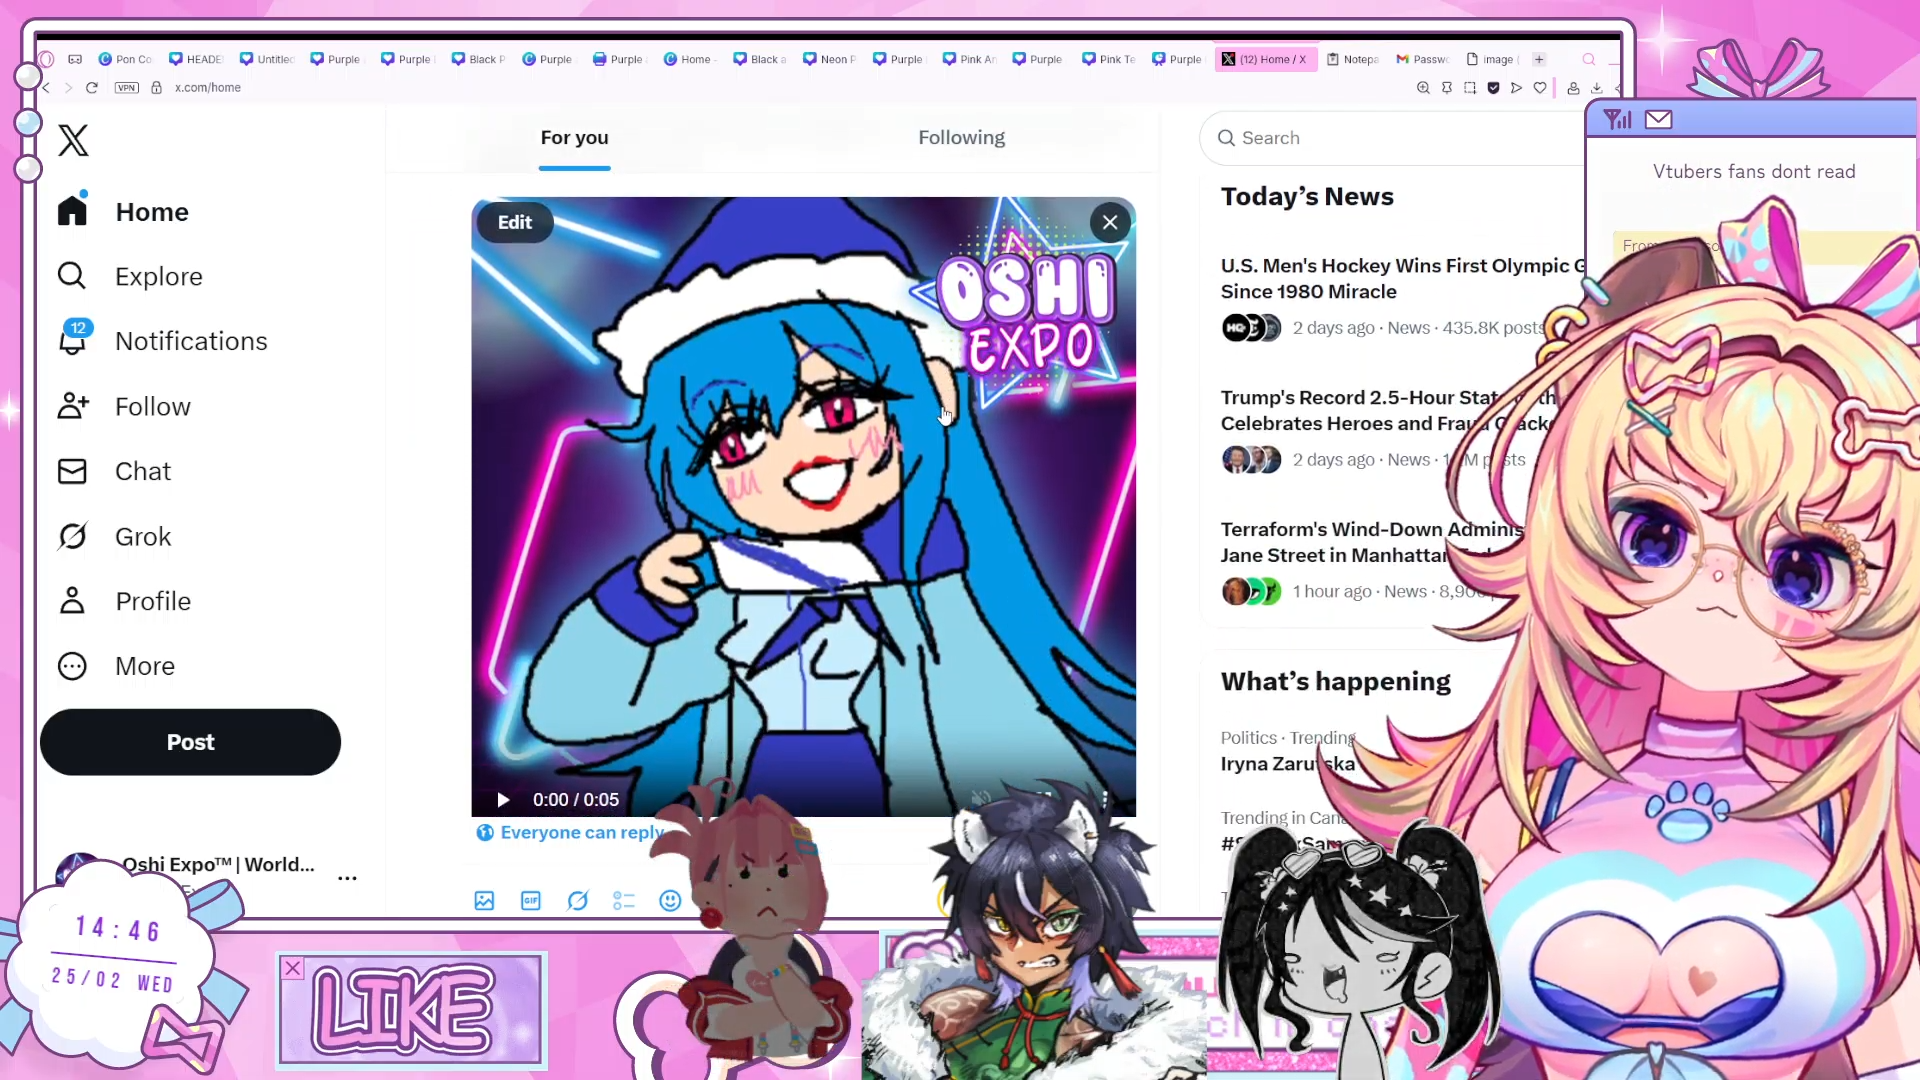Add a poll to the post

624,901
